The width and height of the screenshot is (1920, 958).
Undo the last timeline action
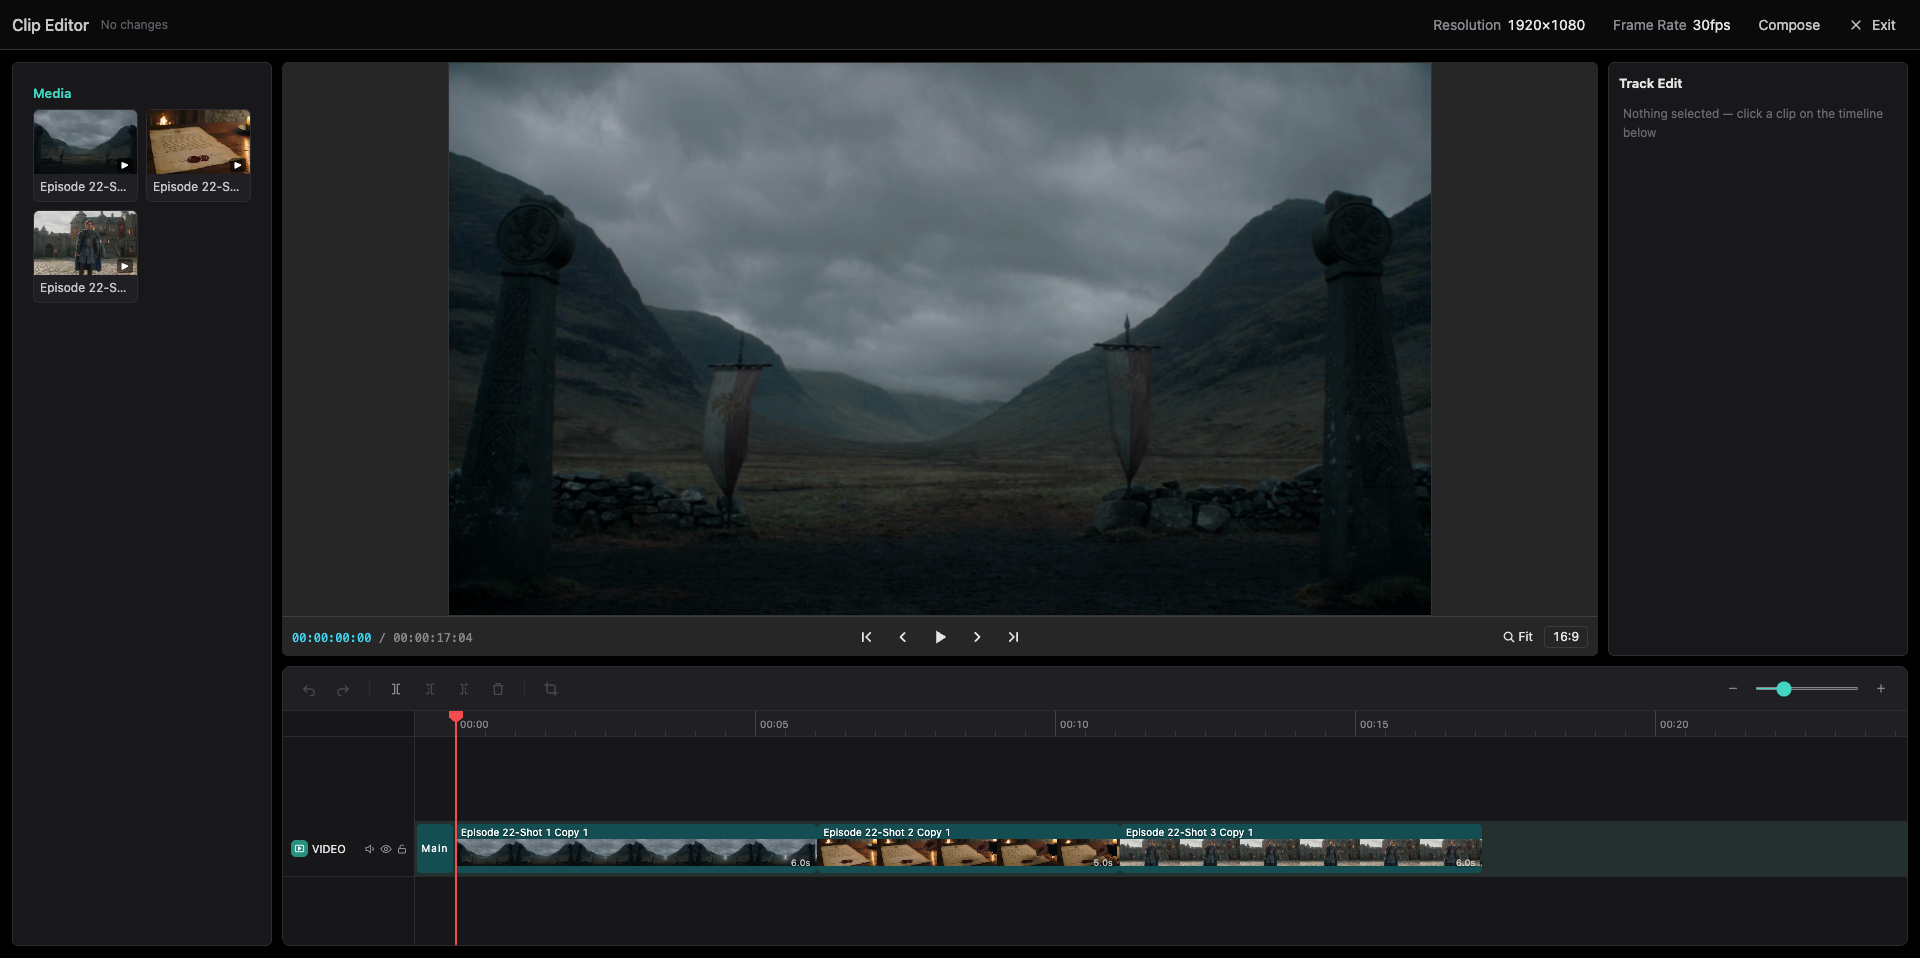point(309,690)
